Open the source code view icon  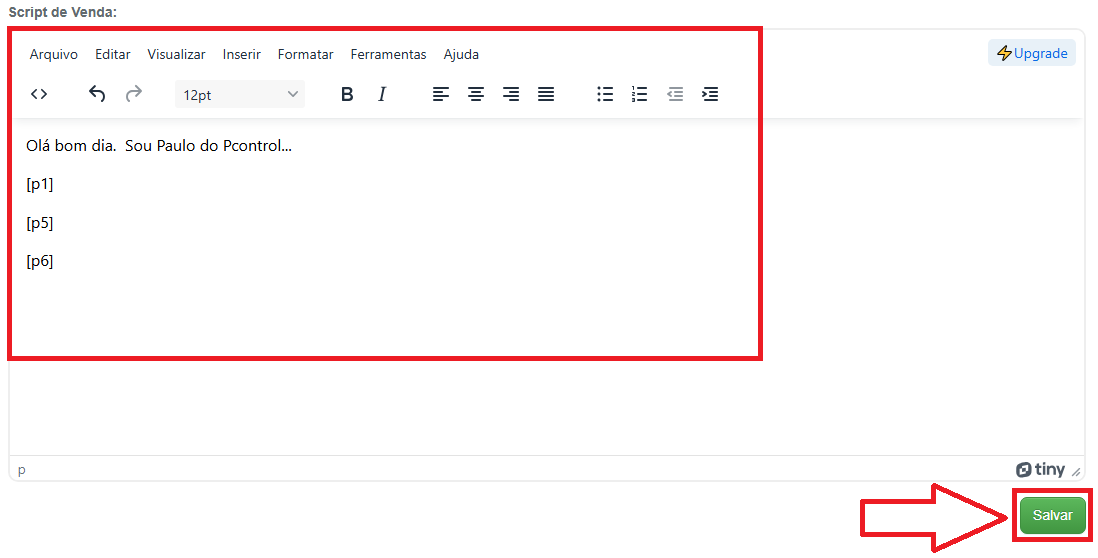pos(39,94)
